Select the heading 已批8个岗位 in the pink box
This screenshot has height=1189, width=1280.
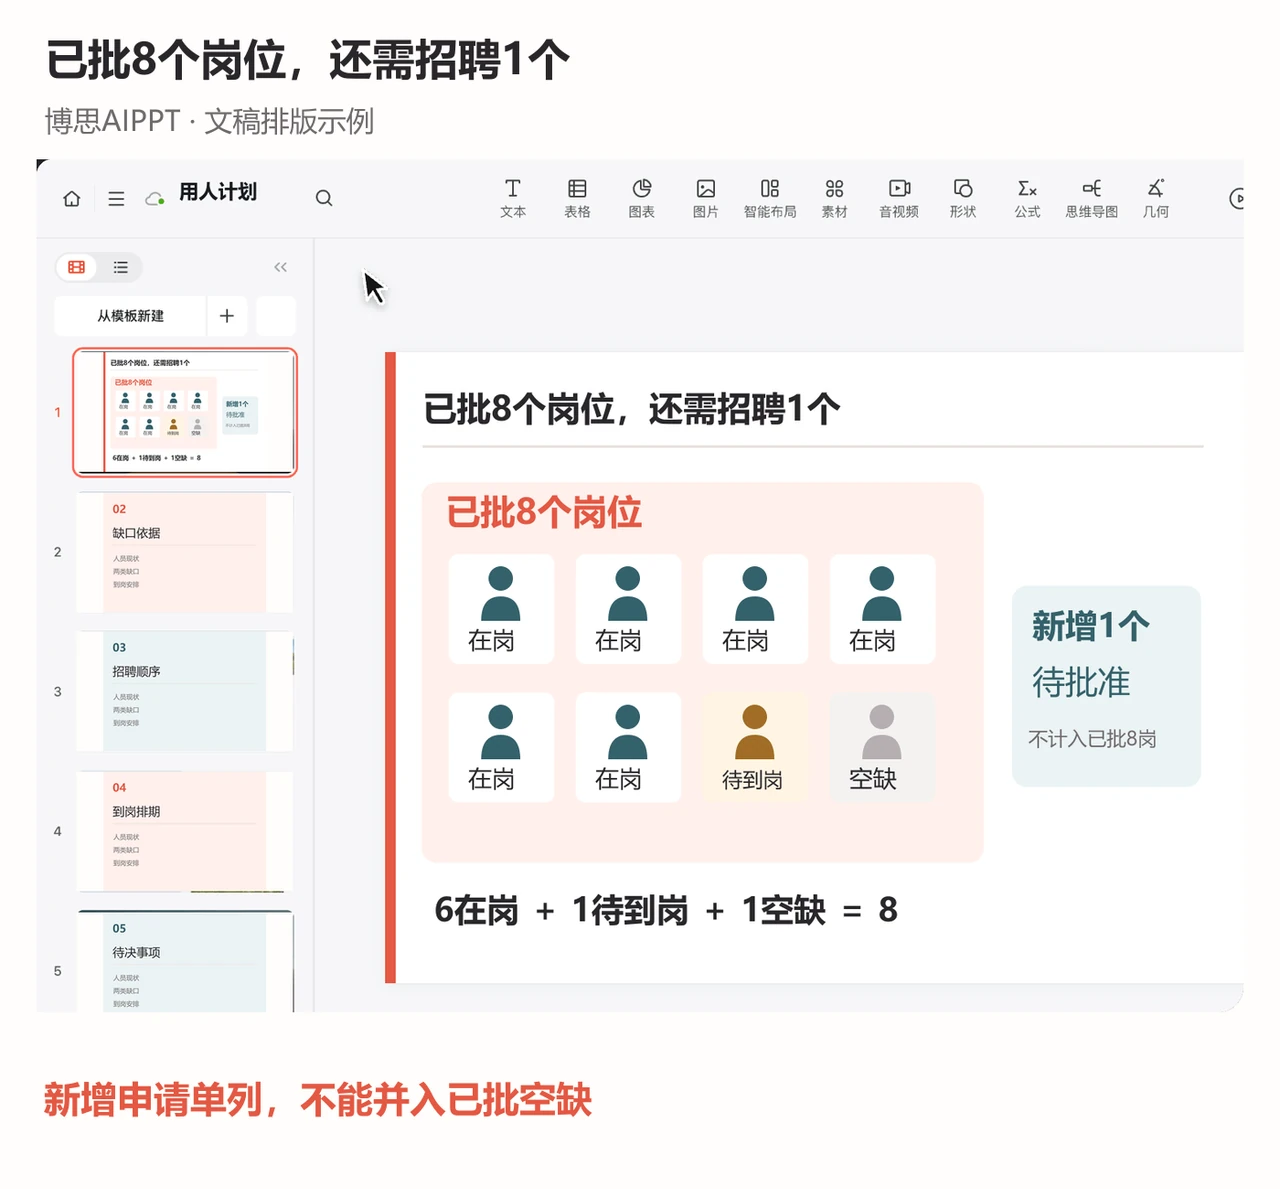coord(544,512)
